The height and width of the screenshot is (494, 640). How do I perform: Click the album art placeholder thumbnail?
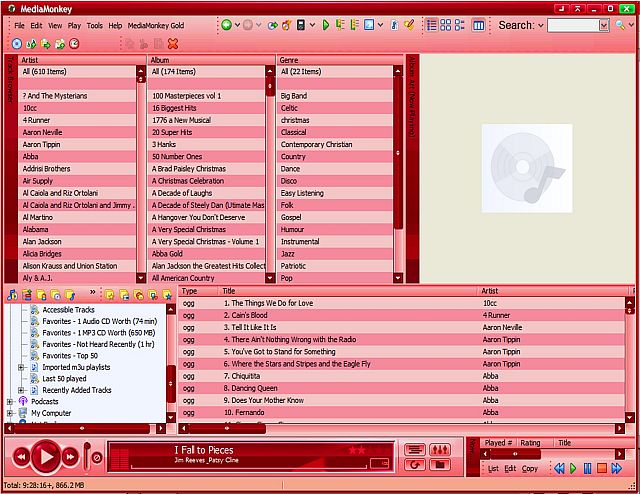coord(527,168)
